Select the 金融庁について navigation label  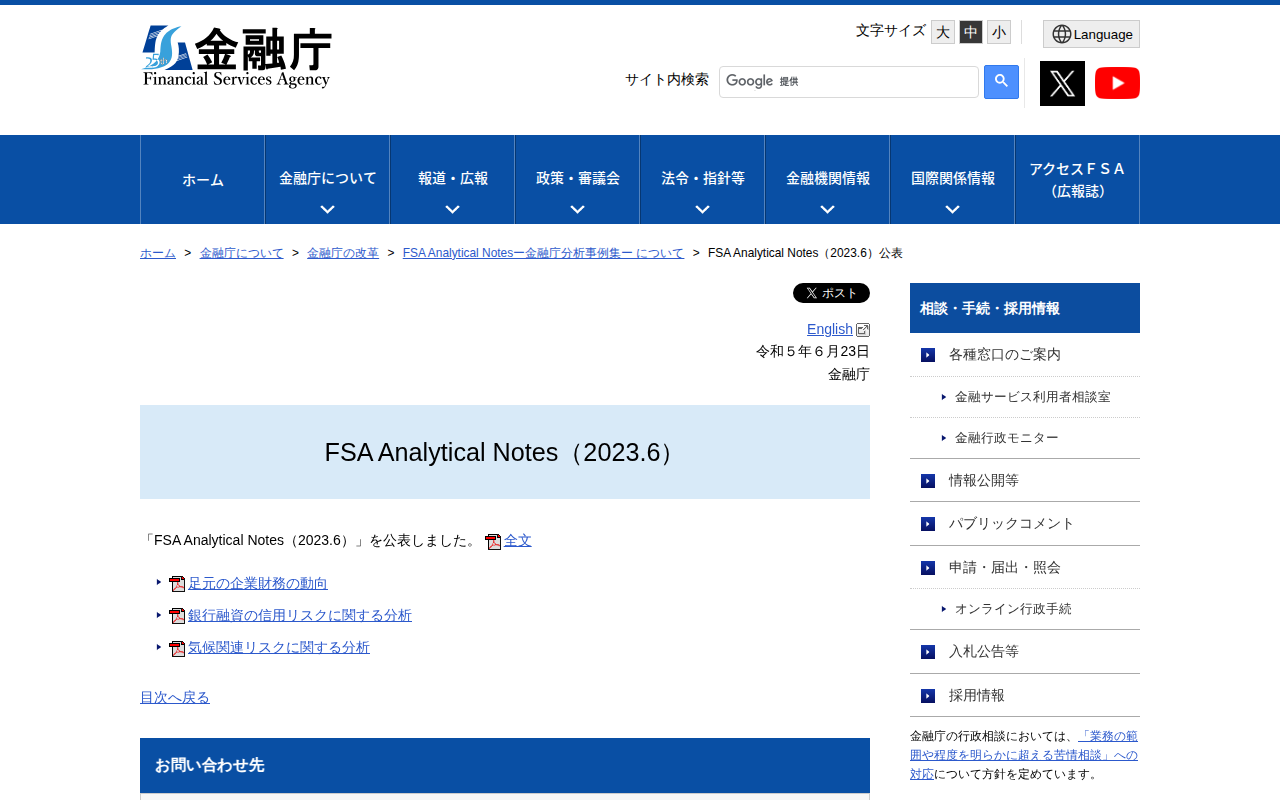click(x=327, y=178)
